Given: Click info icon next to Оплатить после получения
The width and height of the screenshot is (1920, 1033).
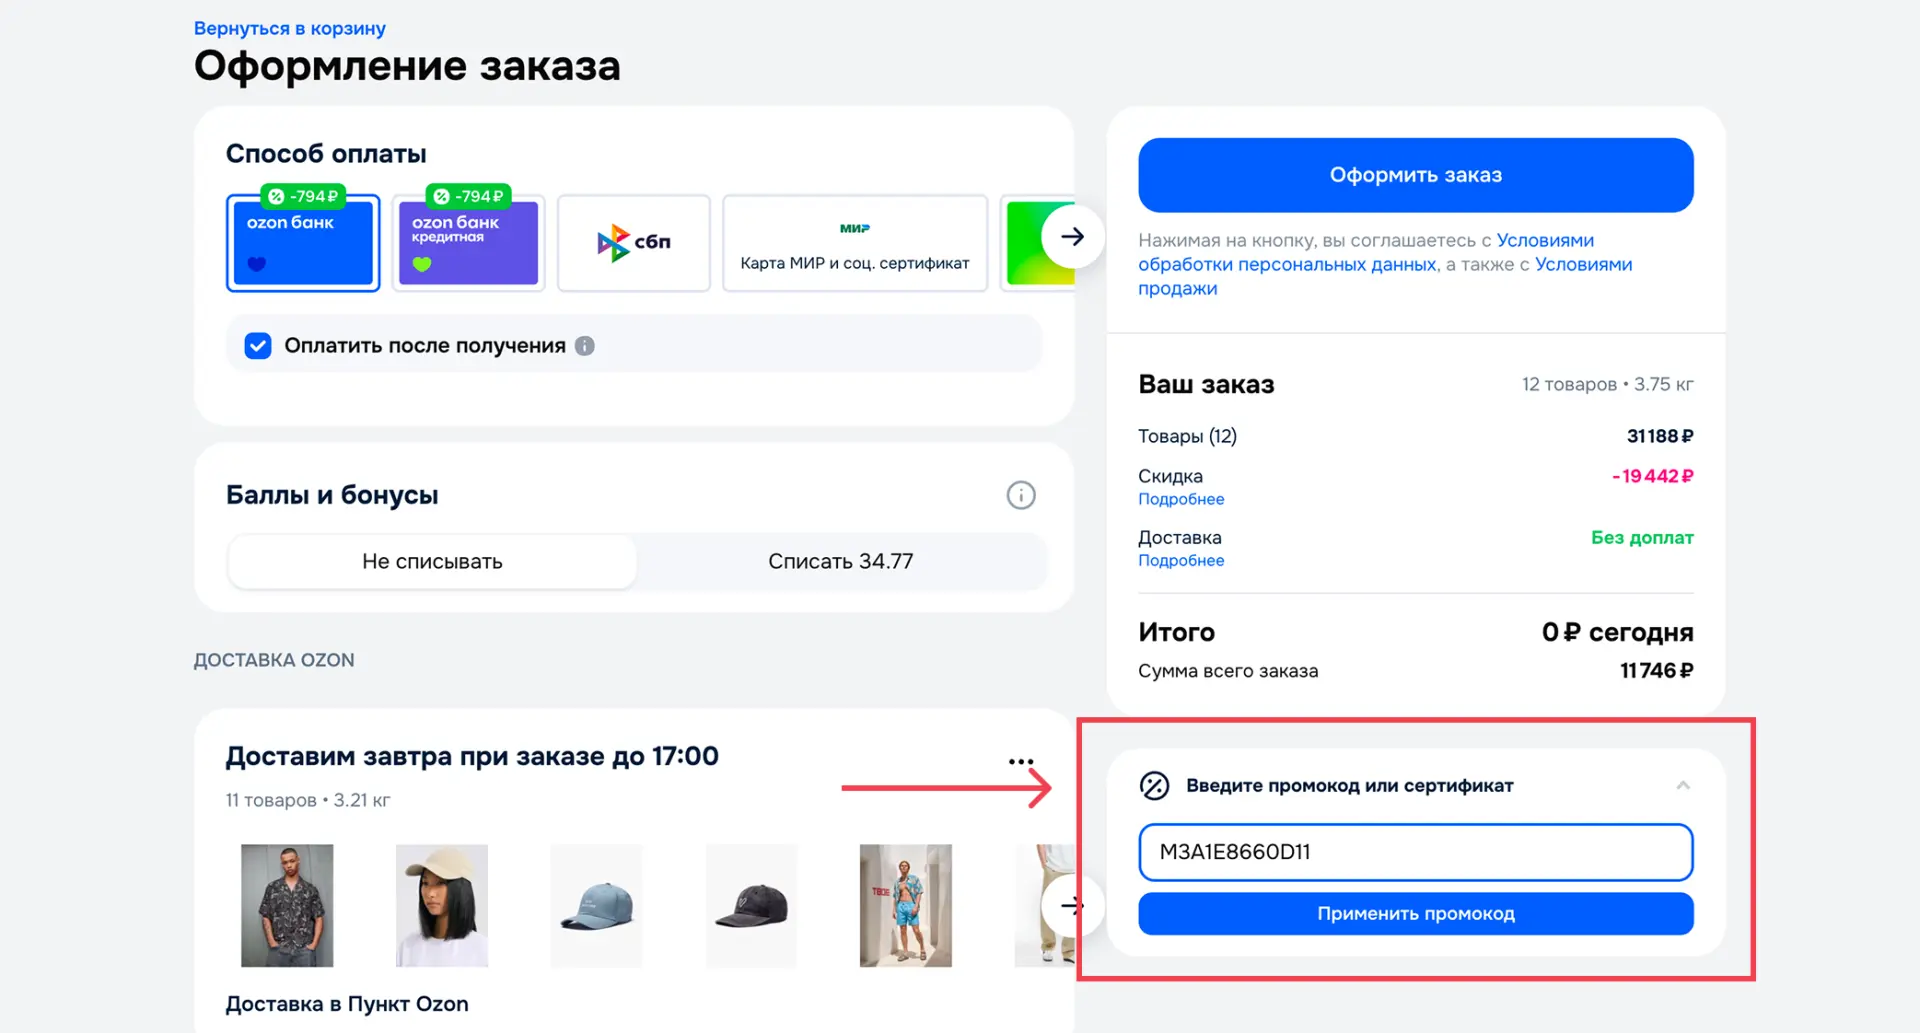Looking at the screenshot, I should (585, 346).
